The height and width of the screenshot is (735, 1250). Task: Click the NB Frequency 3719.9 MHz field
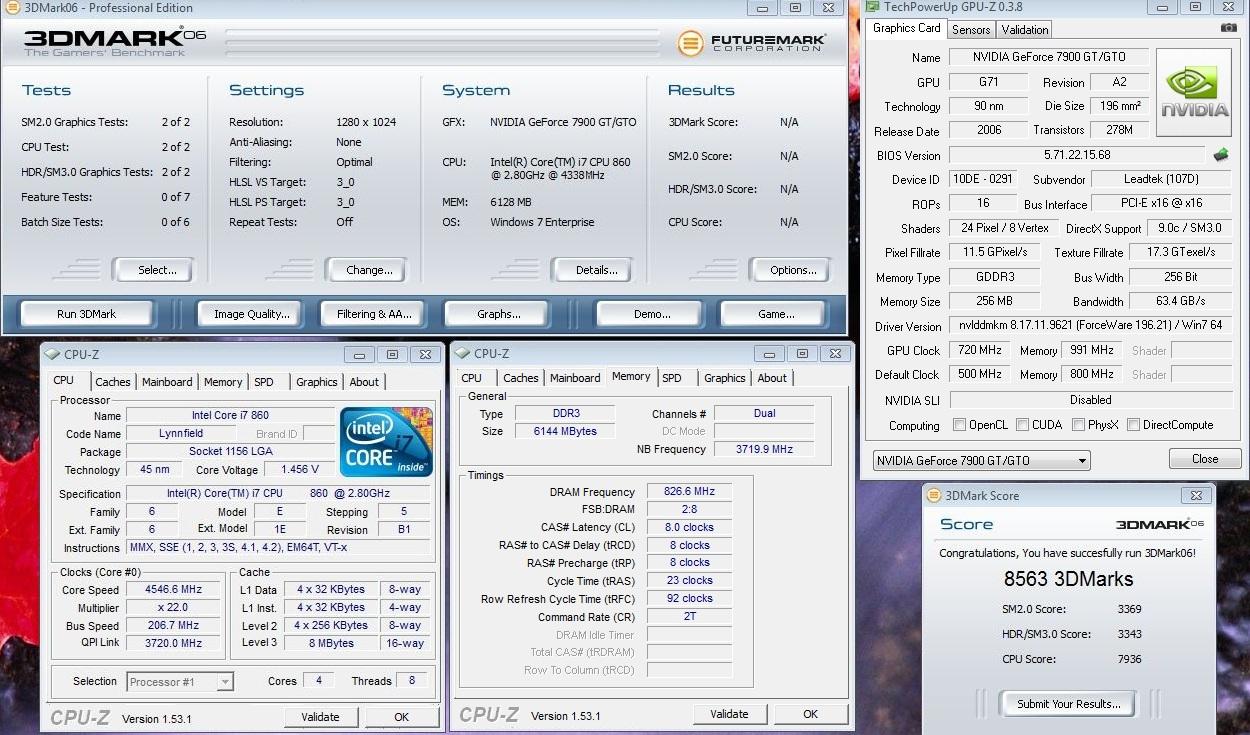tap(764, 450)
